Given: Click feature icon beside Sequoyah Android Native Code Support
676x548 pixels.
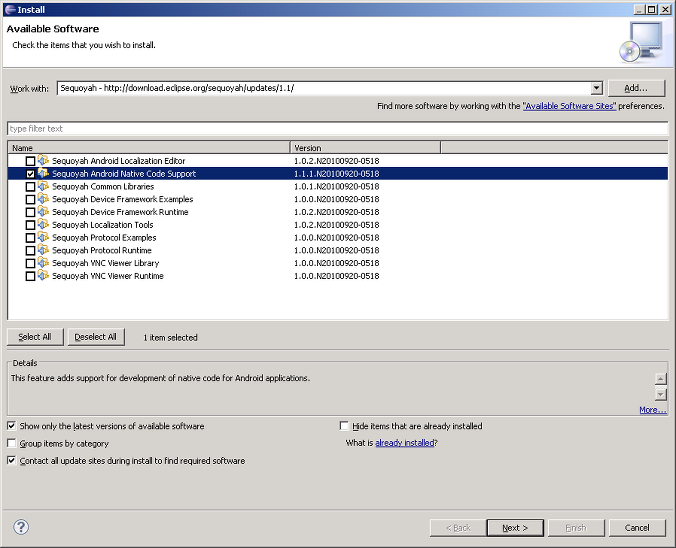Looking at the screenshot, I should click(43, 173).
